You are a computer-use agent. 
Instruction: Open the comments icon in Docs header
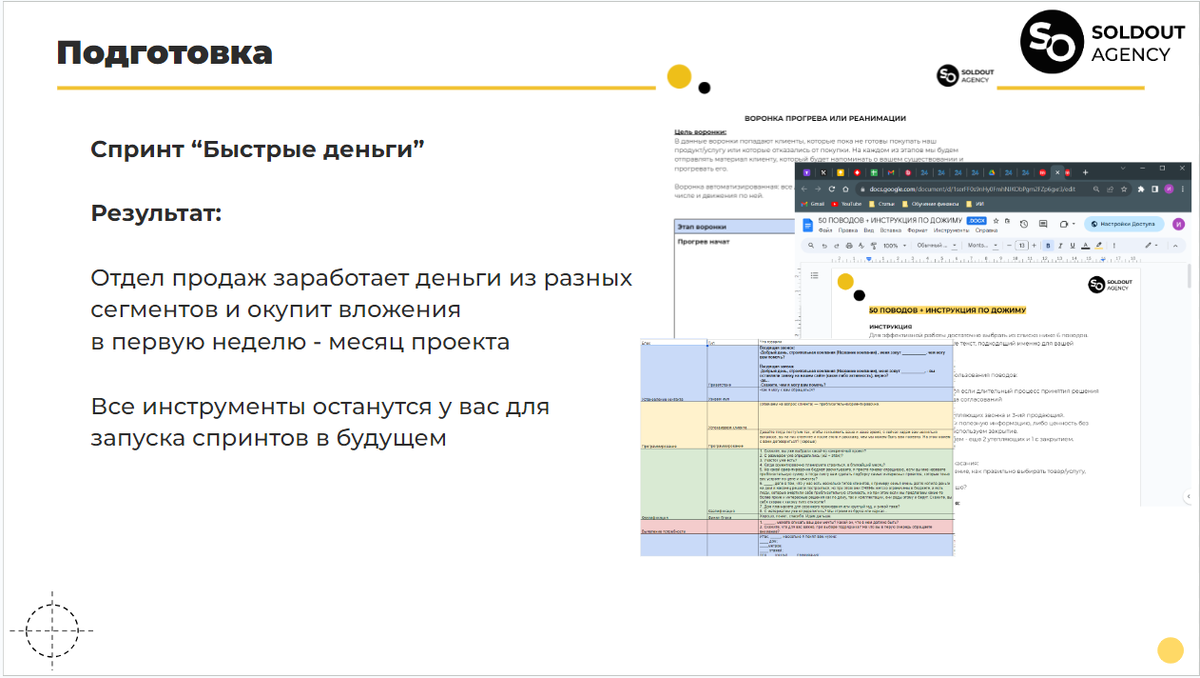(1043, 224)
